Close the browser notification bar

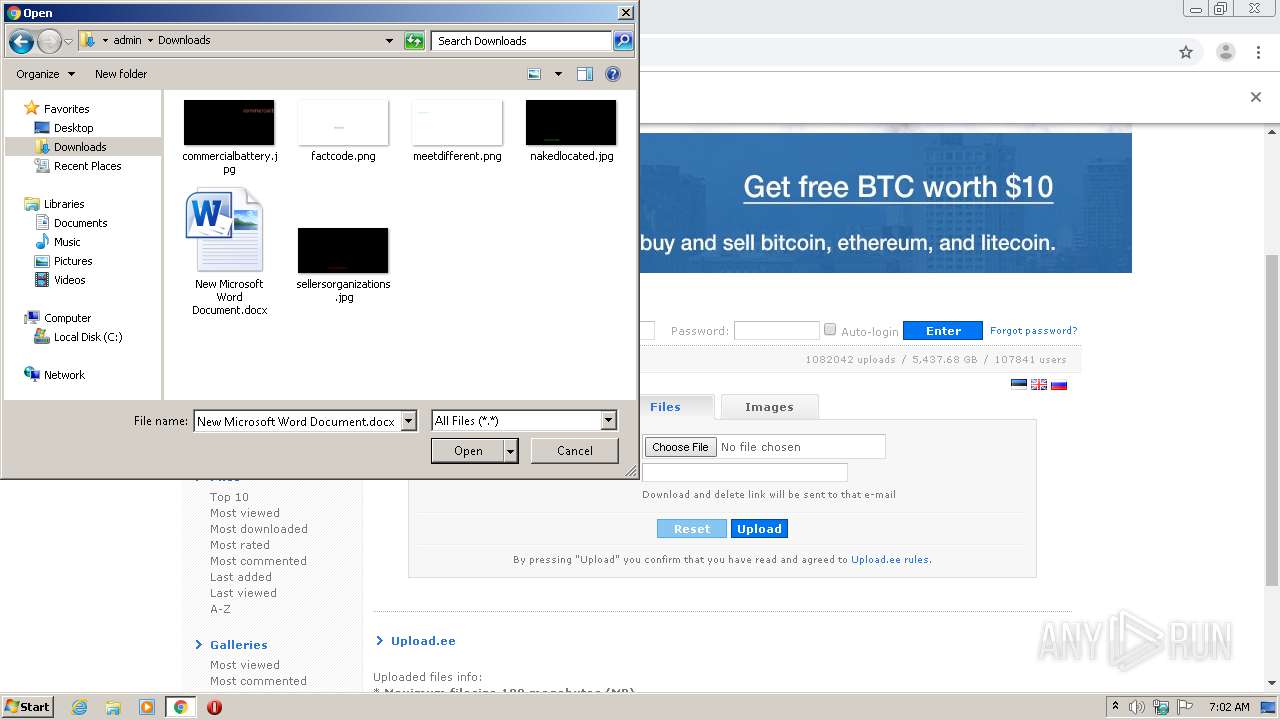(x=1256, y=97)
